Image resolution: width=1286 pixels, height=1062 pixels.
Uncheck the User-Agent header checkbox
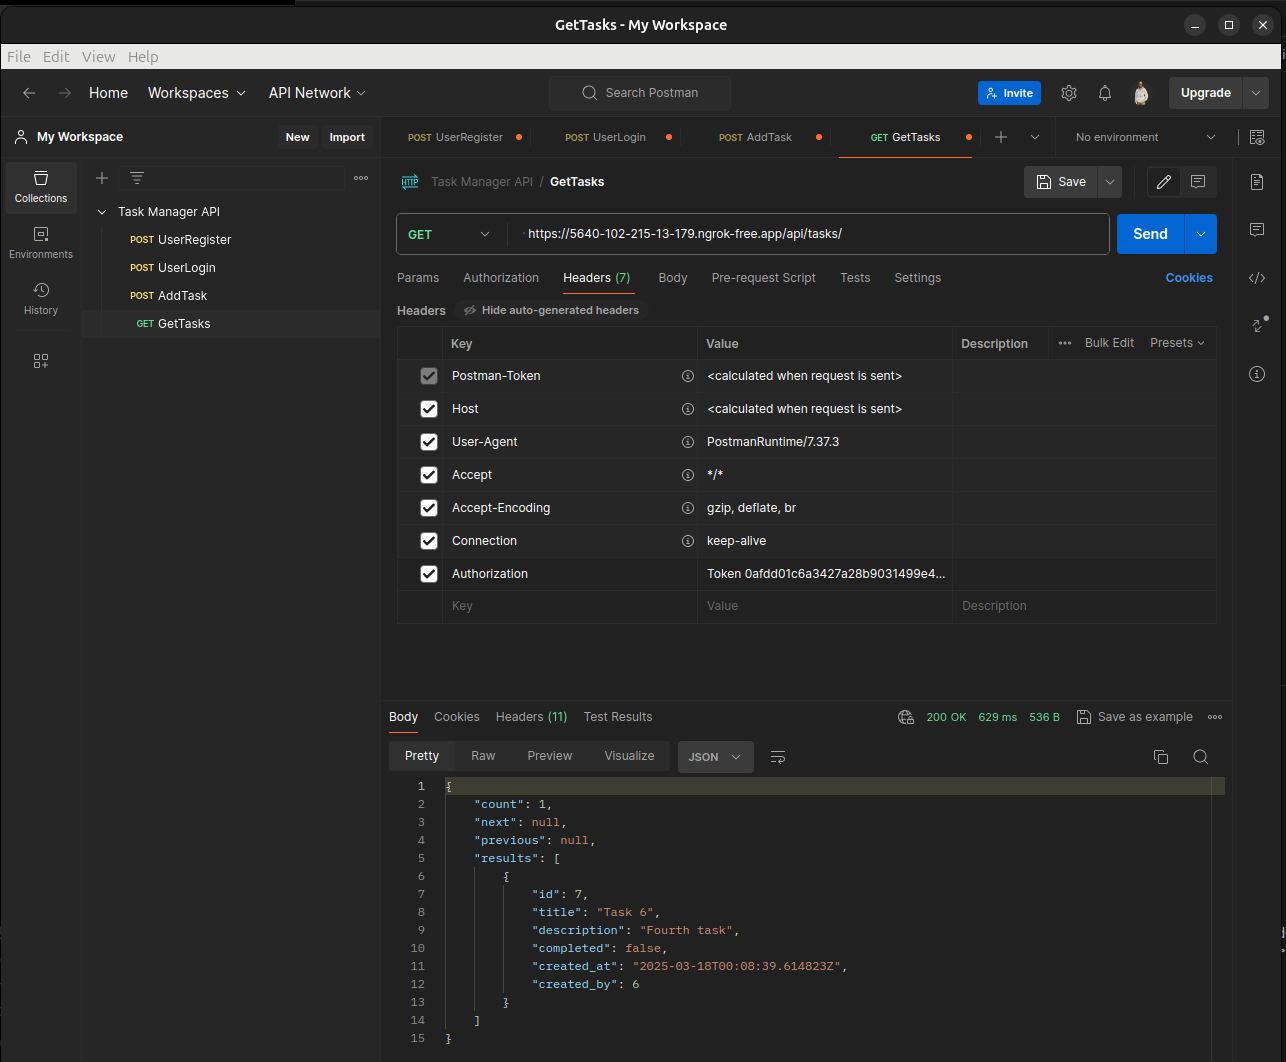429,442
